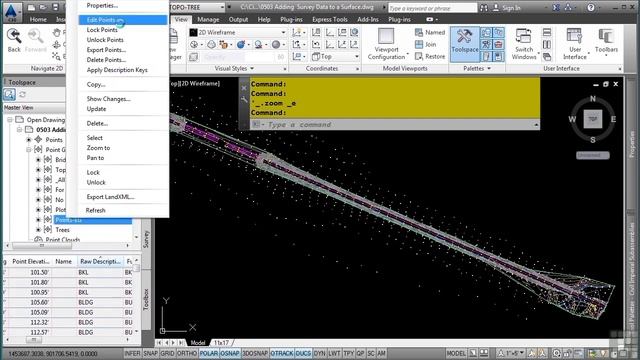Toggle INFER constraints in status bar

coord(132,353)
